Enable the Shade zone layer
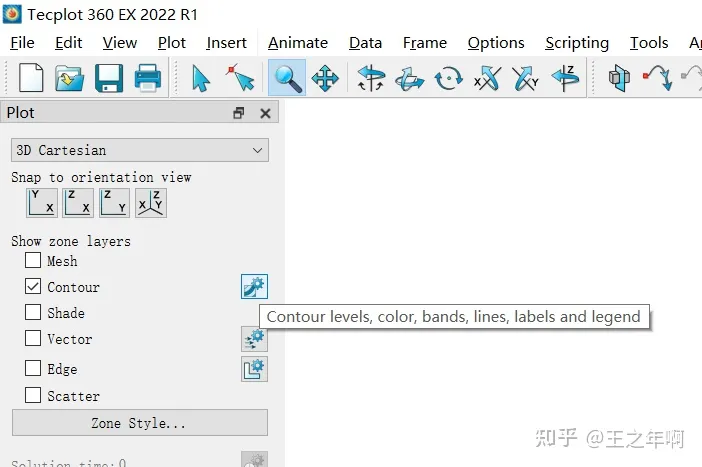Viewport: 702px width, 467px height. (33, 312)
